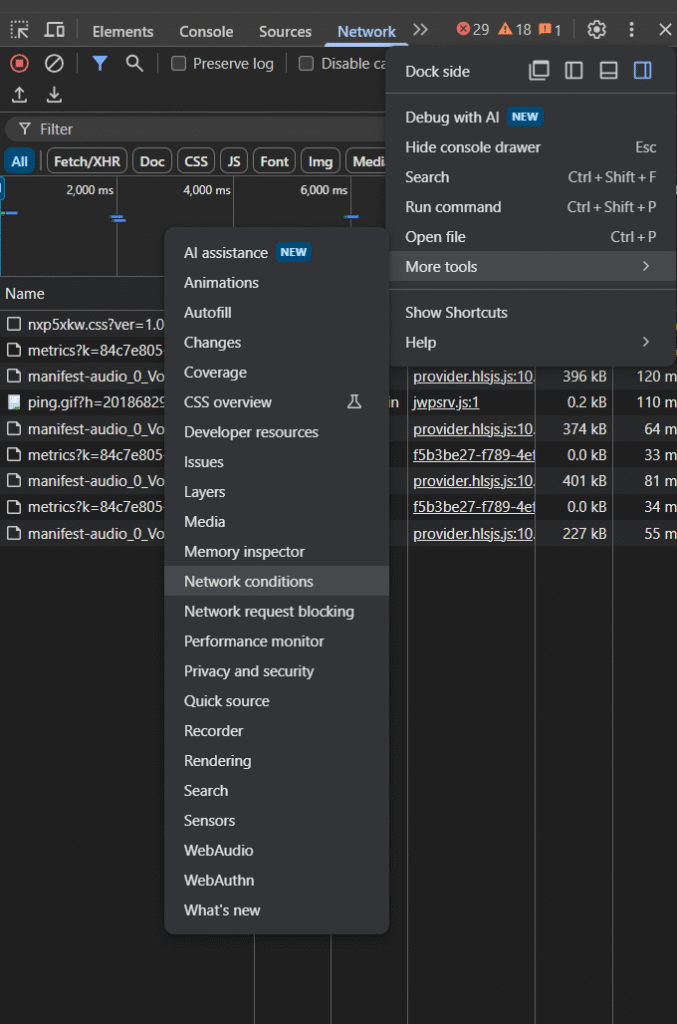This screenshot has height=1024, width=677.
Task: Open network search magnifier icon
Action: click(x=134, y=63)
